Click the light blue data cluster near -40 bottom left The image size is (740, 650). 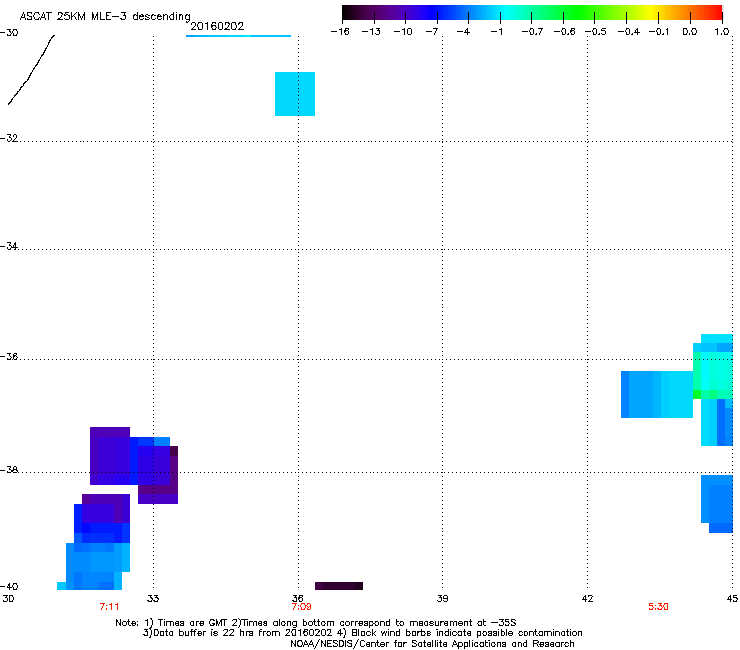(x=93, y=566)
